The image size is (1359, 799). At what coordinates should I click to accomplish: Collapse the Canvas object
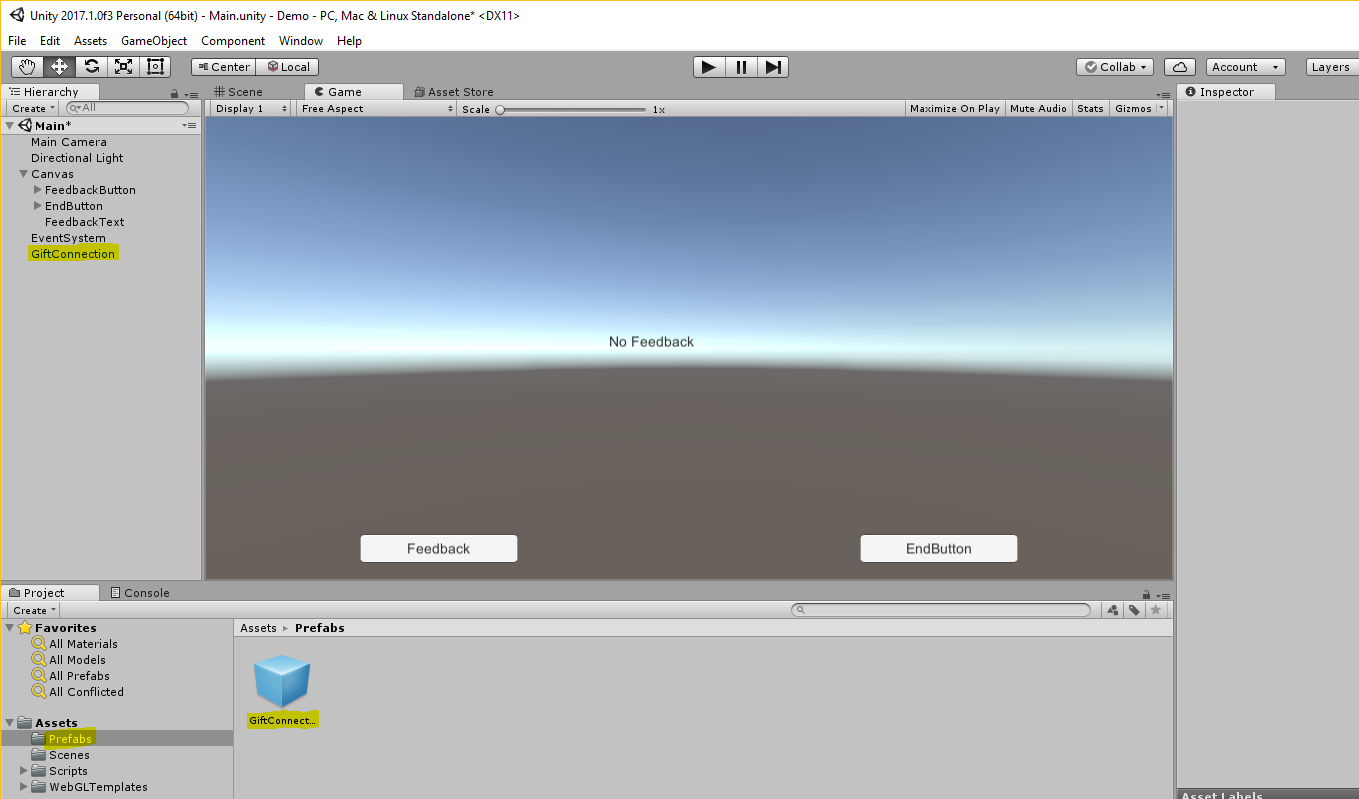click(24, 174)
